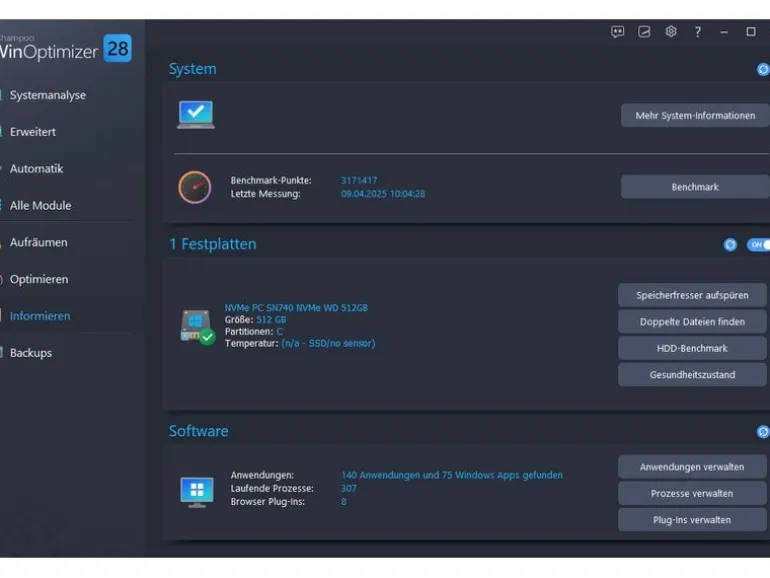Click Prozesse verwalten button
The image size is (770, 578).
692,494
